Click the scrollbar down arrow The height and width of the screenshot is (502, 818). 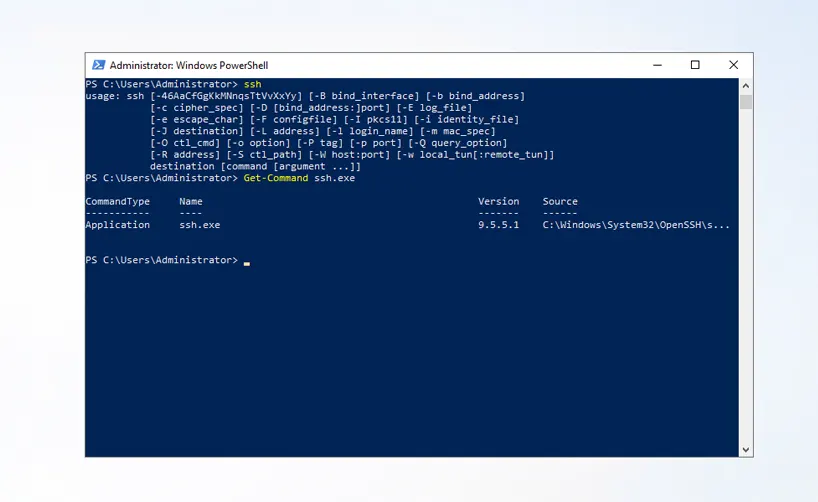pos(745,450)
